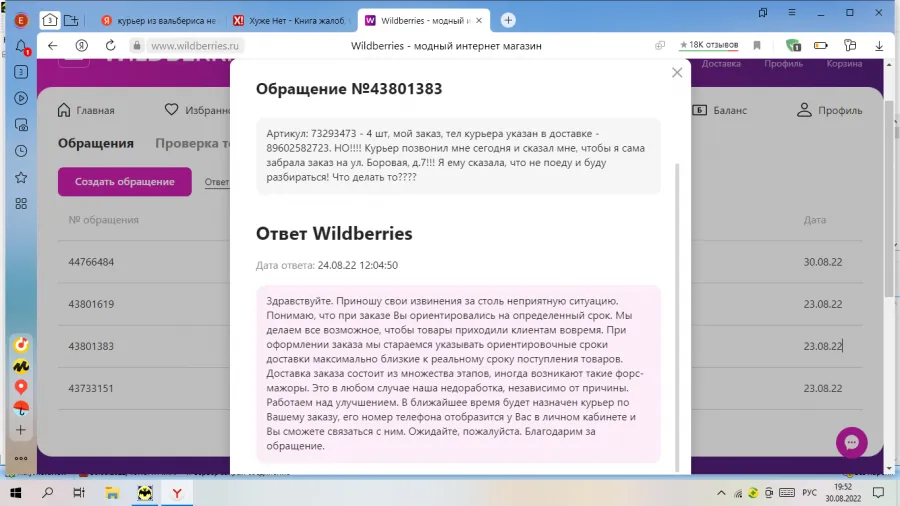This screenshot has height=506, width=900.
Task: Switch to курьер из вальбериса tab
Action: tap(160, 20)
